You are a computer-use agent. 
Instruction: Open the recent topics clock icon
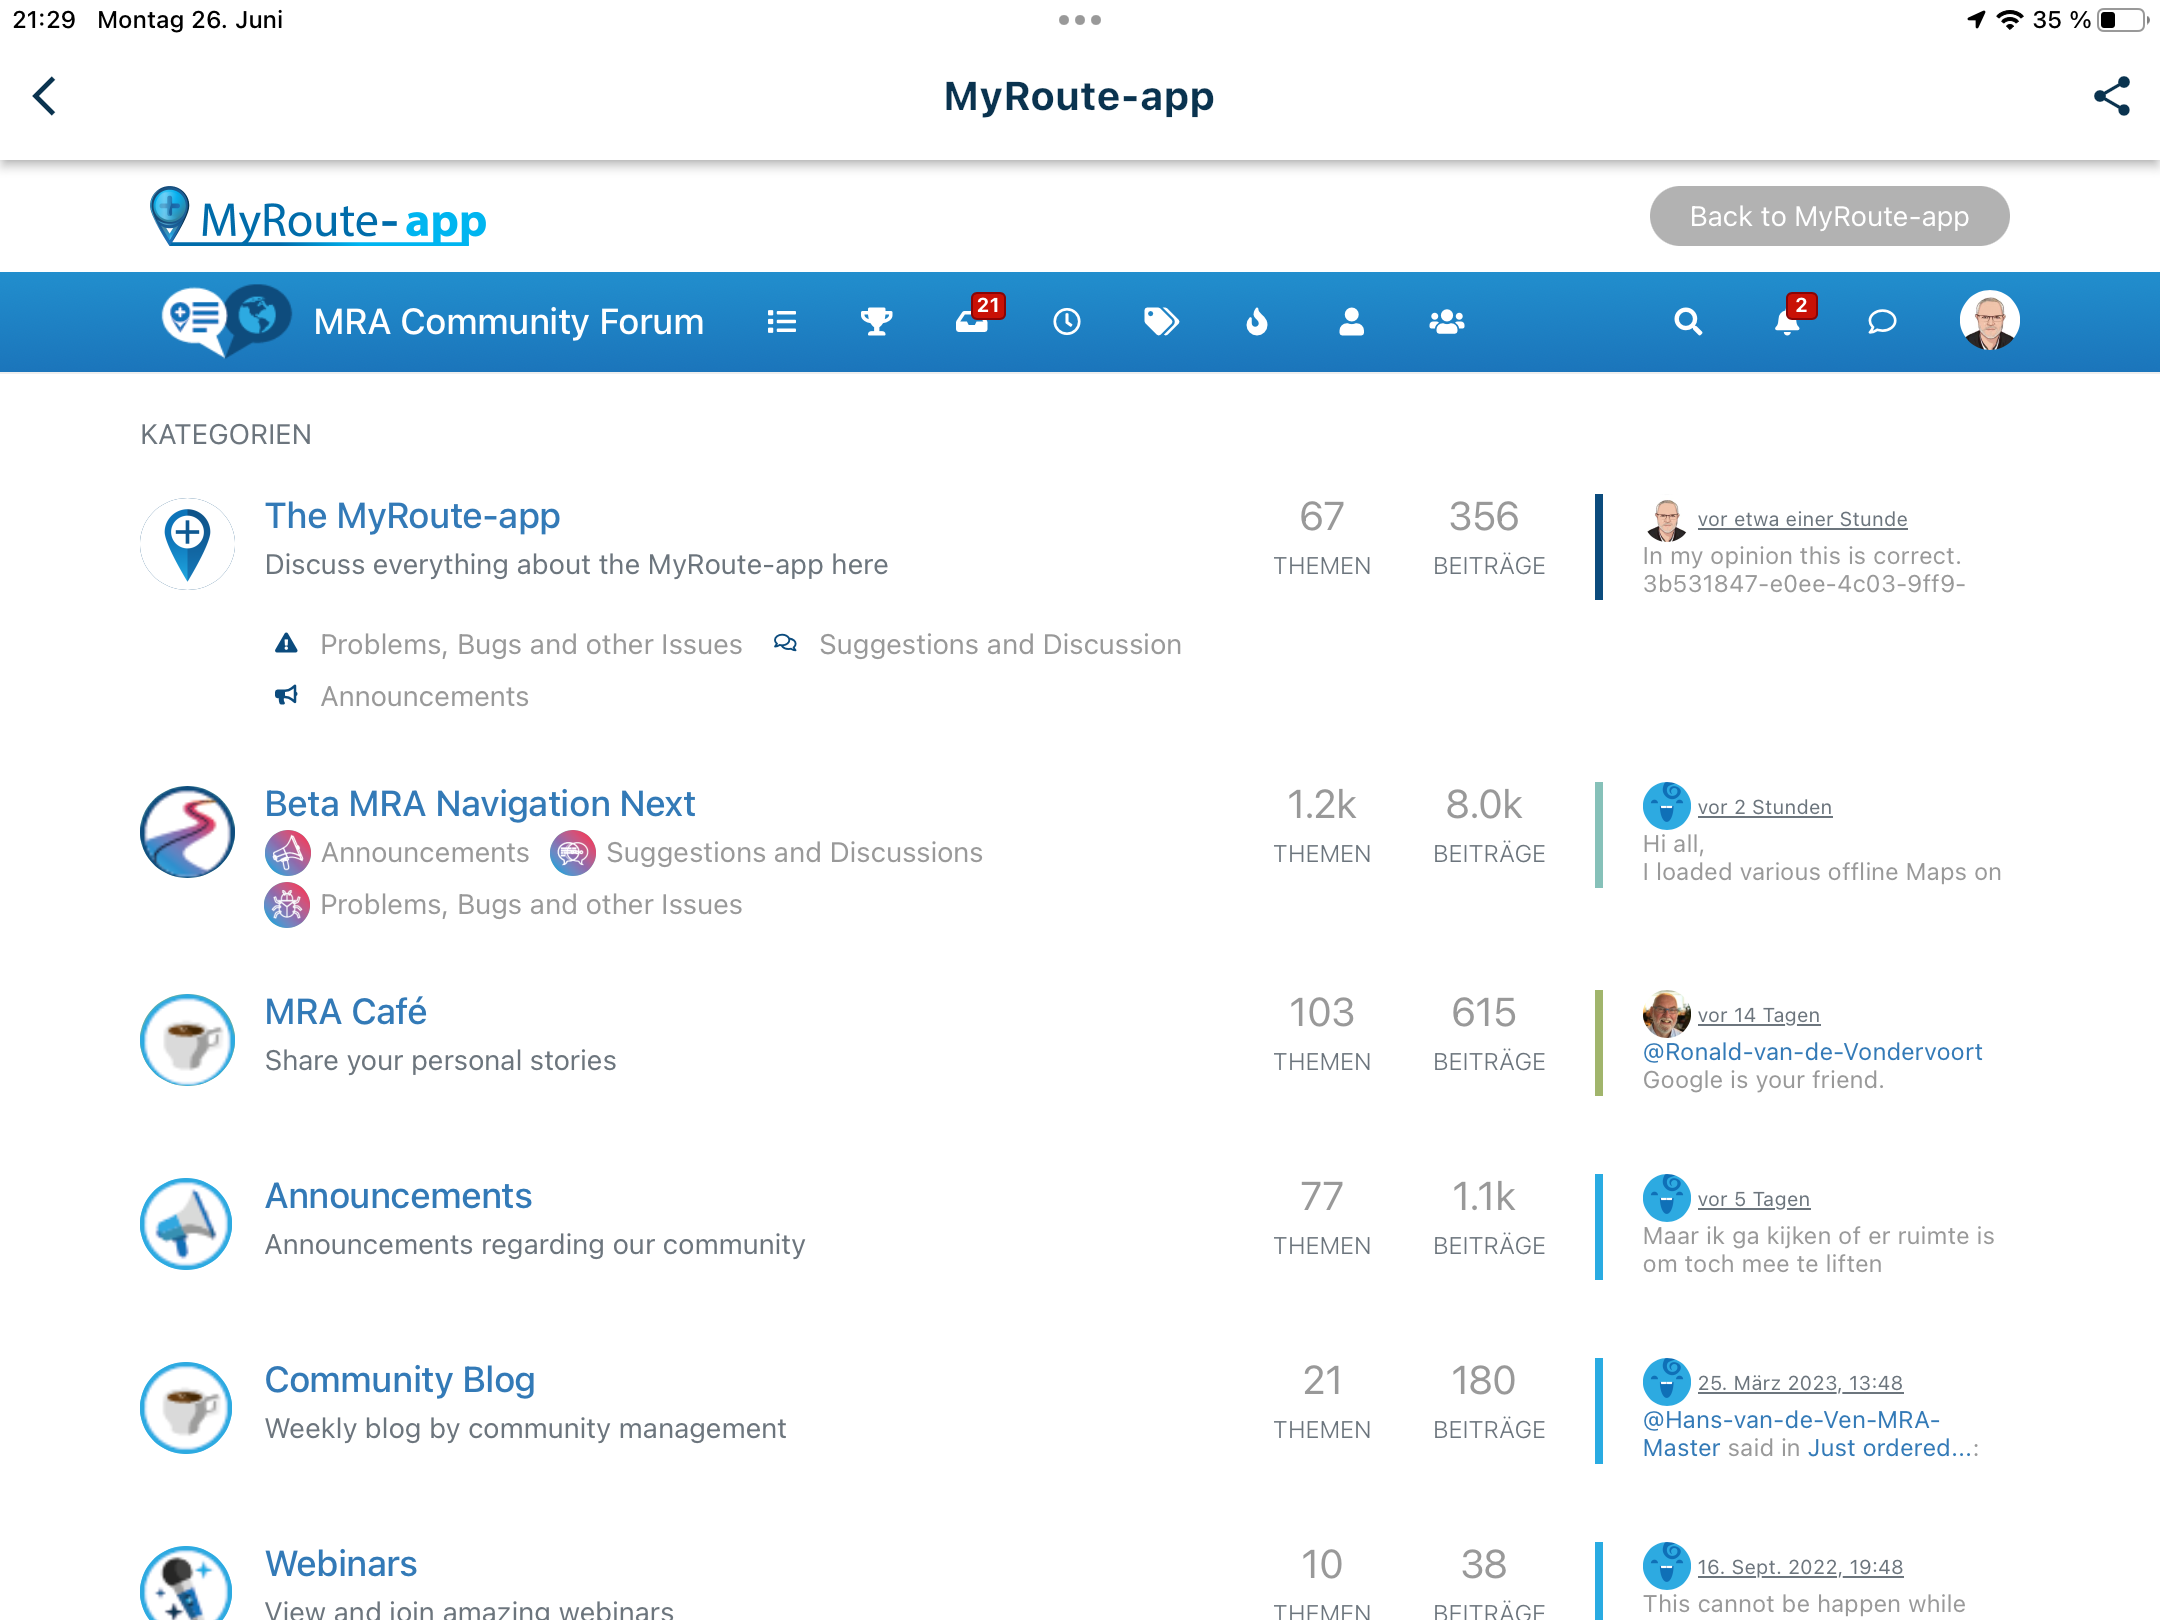(1066, 322)
